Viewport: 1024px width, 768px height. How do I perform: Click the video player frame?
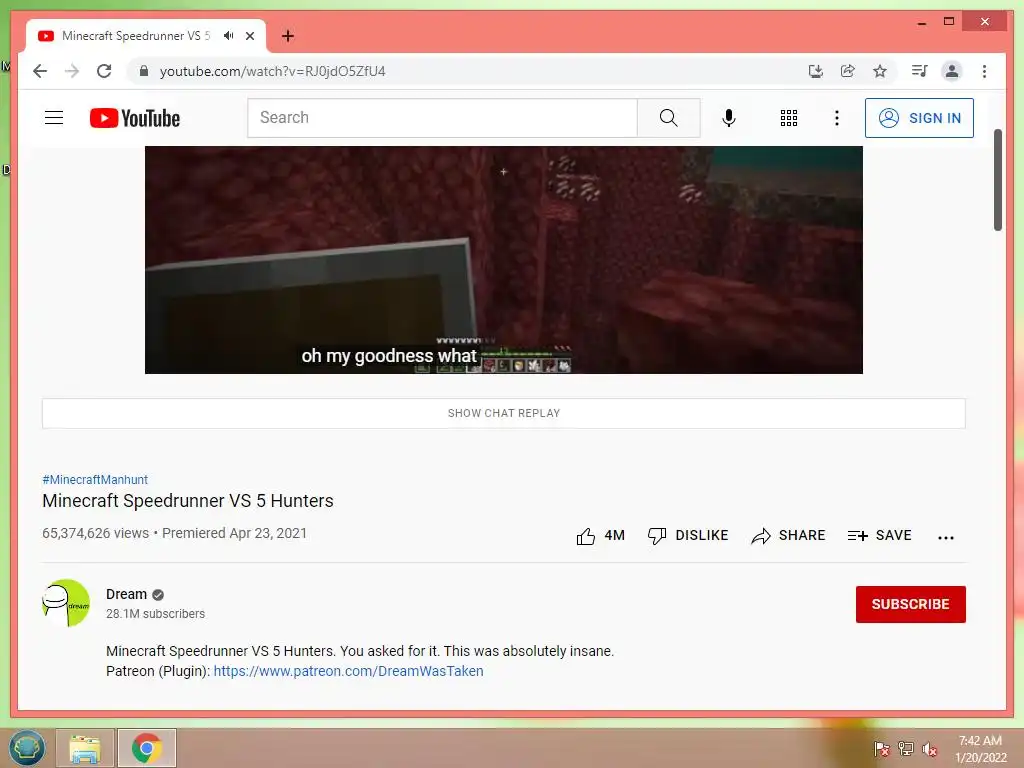pos(504,260)
